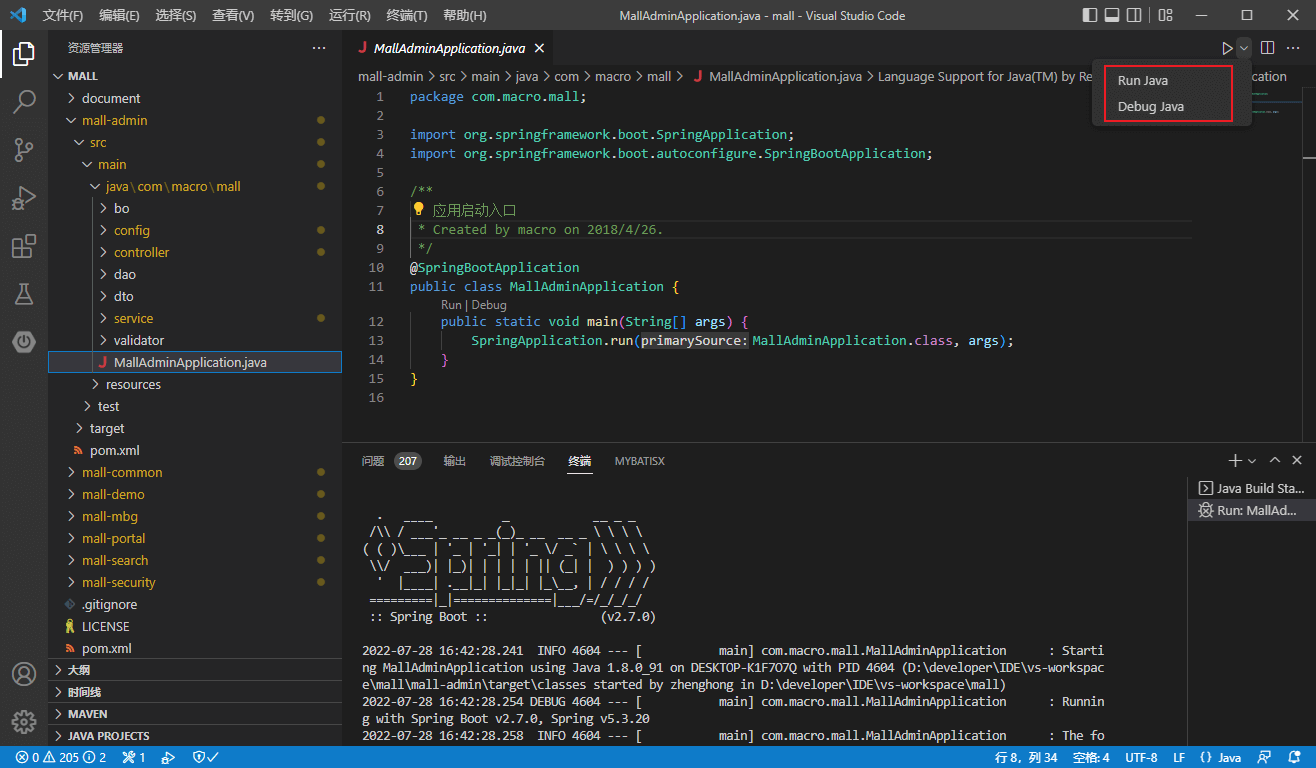Screen dimensions: 1316x768
Task: Open the 运行(R) menu
Action: [349, 16]
